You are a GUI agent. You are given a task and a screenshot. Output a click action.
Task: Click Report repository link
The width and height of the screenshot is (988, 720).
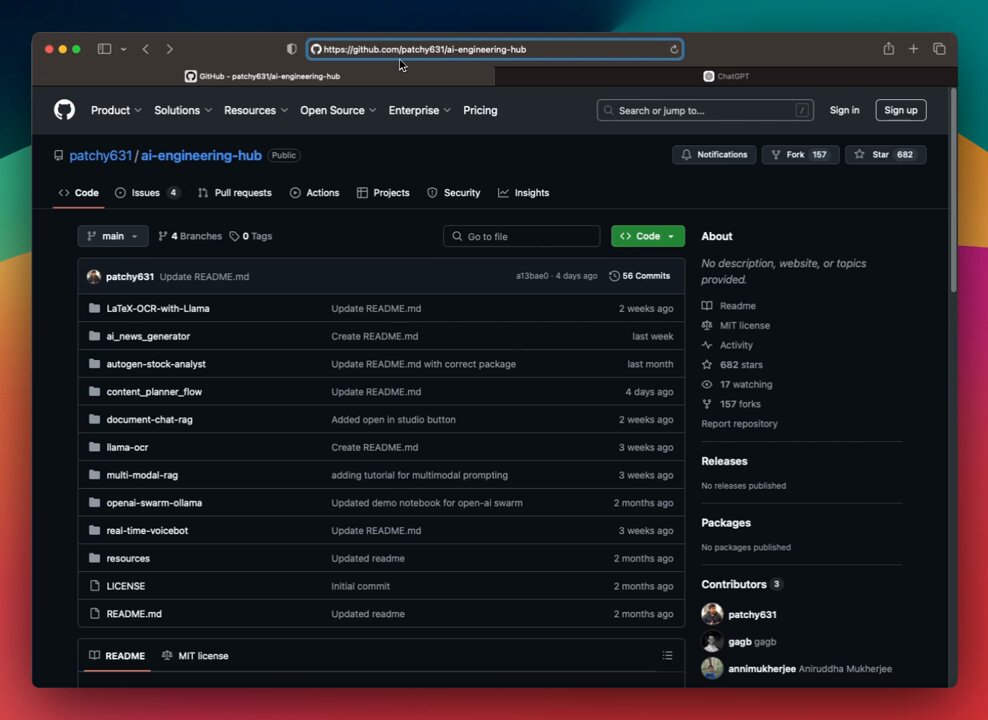coord(739,424)
